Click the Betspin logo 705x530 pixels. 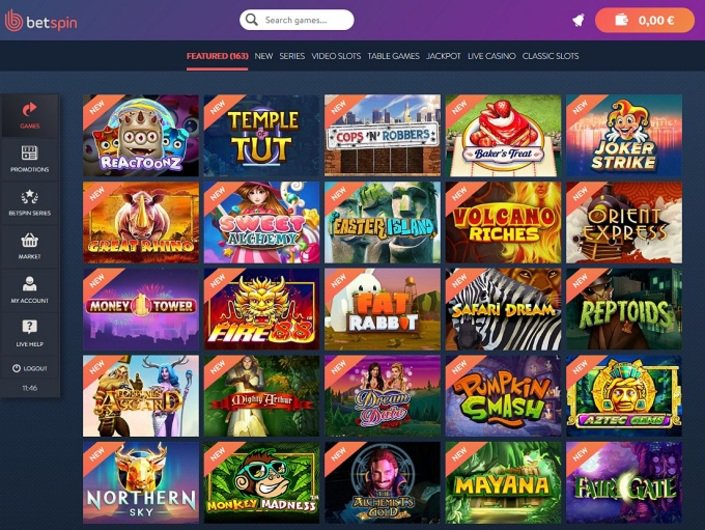point(40,21)
